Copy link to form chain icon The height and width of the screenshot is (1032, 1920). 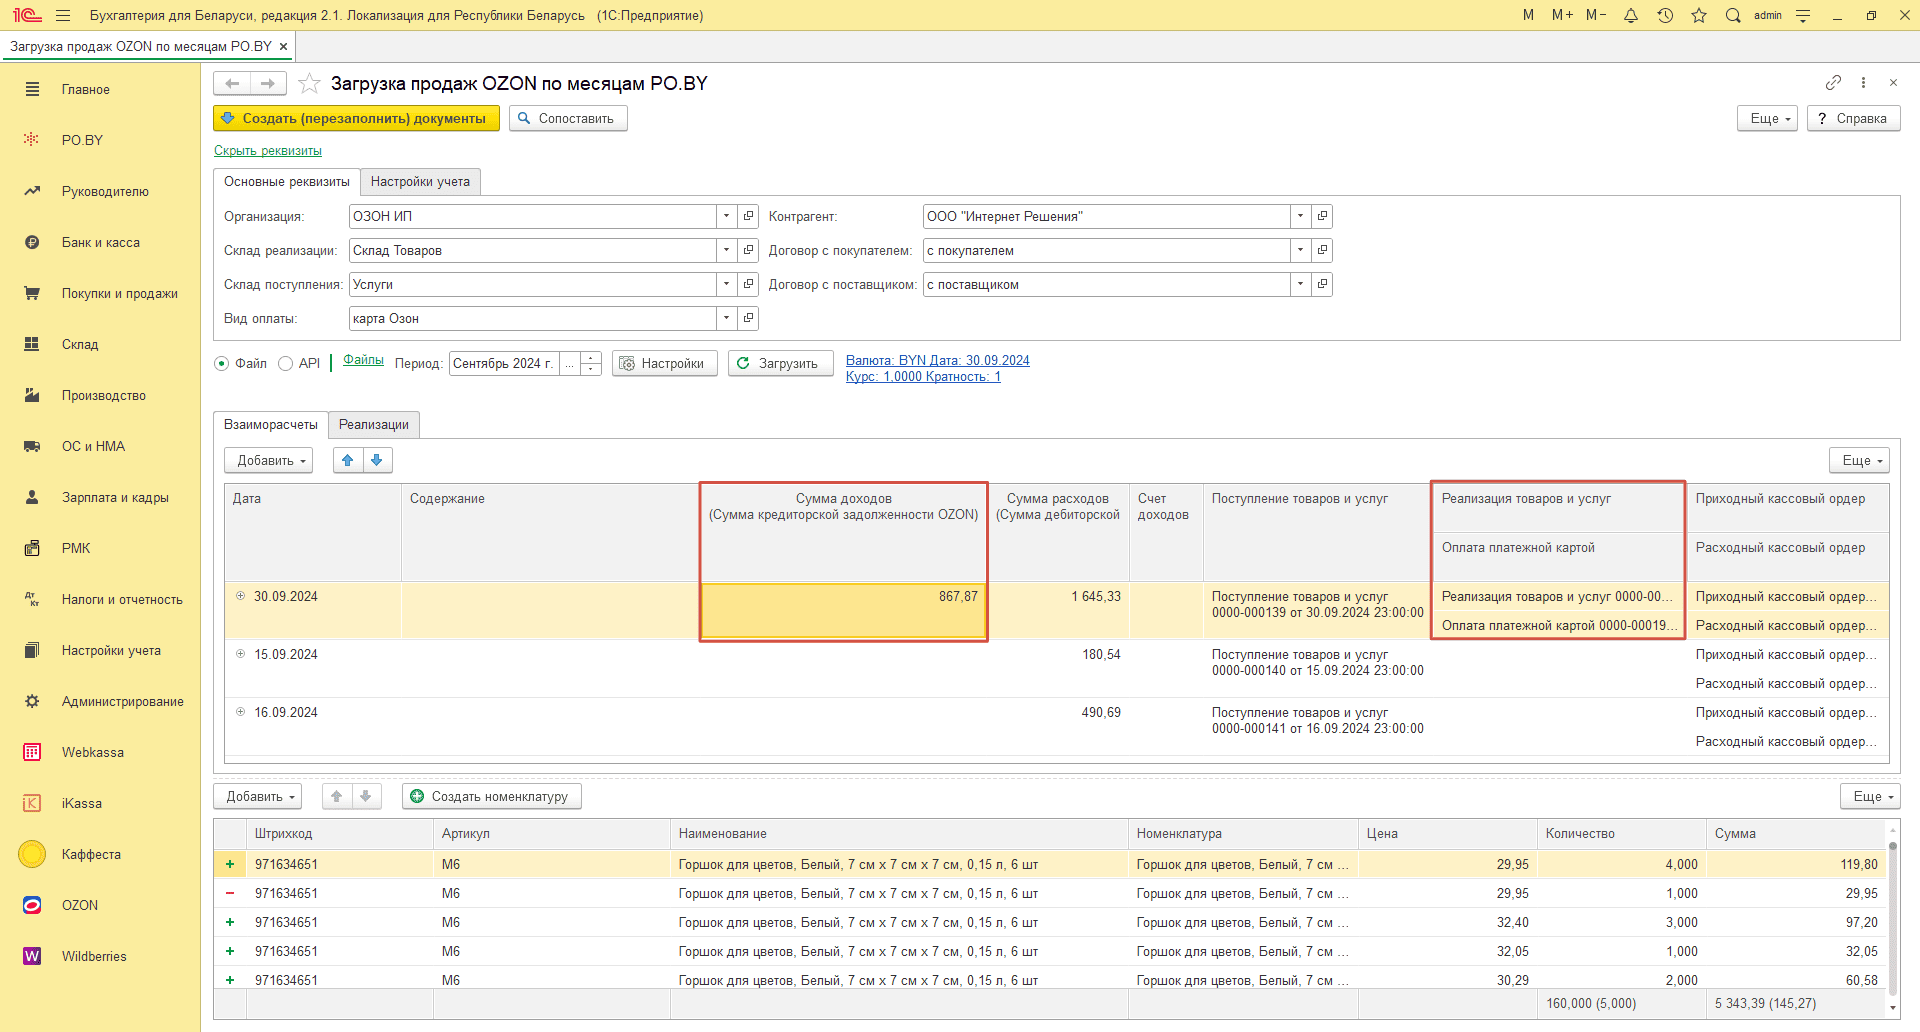(x=1833, y=82)
